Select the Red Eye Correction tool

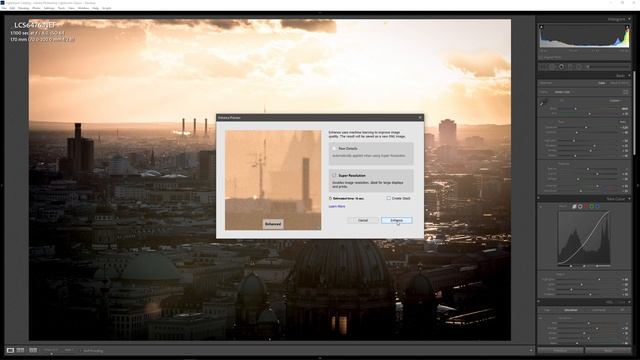[562, 67]
